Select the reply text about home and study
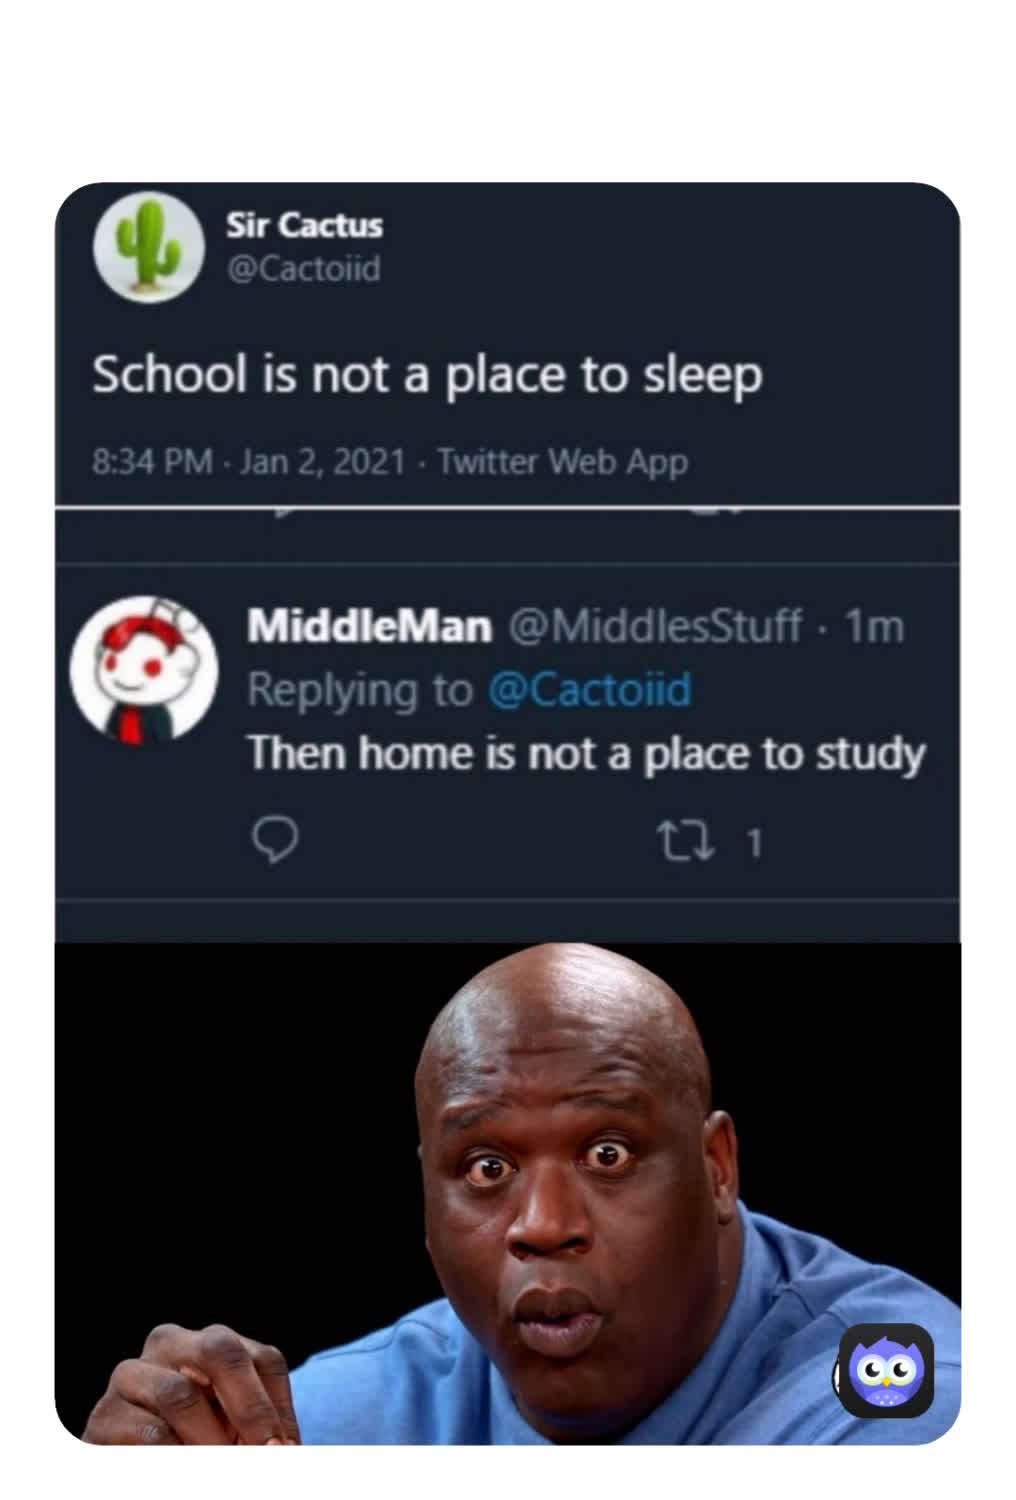 (586, 754)
